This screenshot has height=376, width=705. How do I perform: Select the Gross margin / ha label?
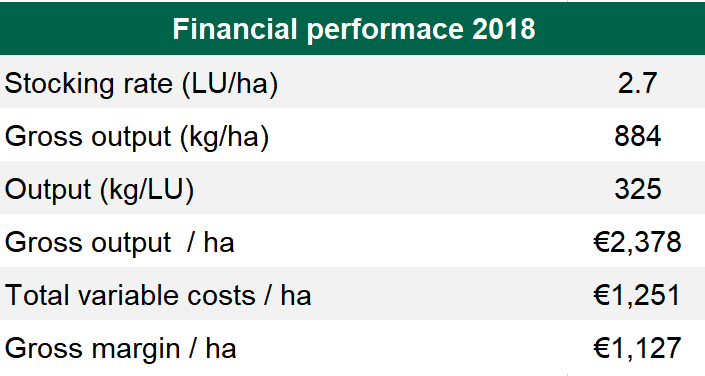point(120,349)
